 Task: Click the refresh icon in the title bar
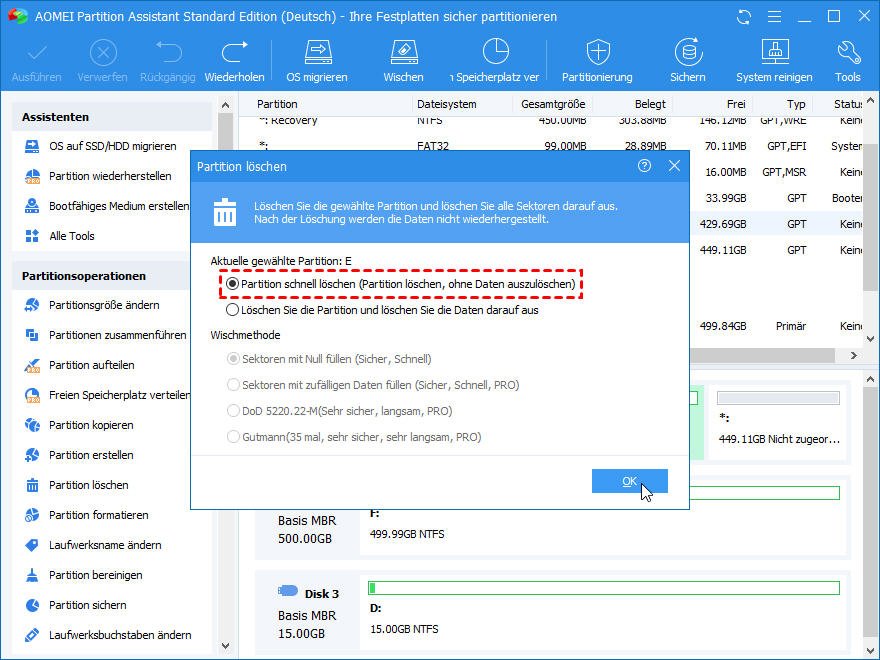[x=744, y=17]
